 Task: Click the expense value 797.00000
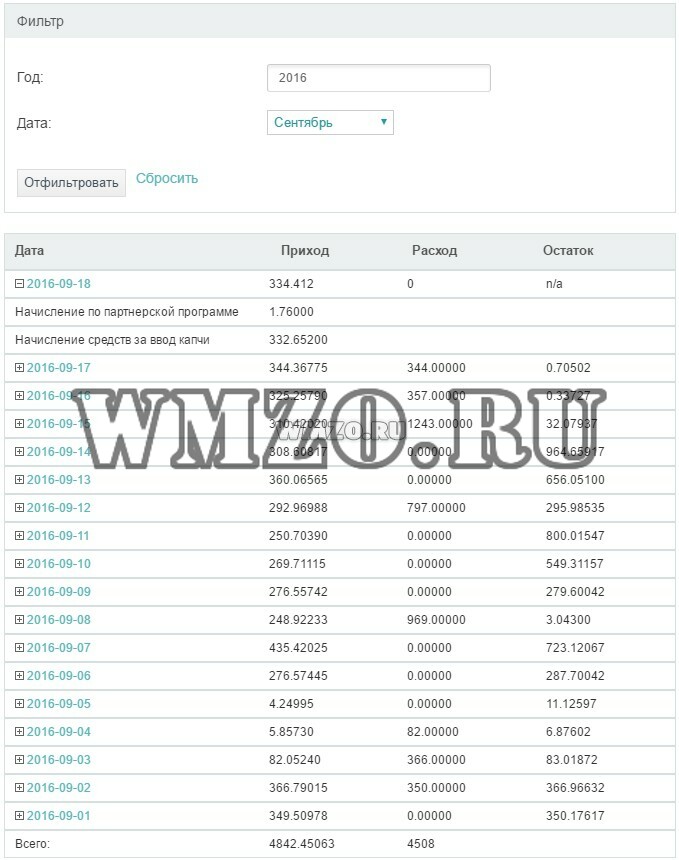[436, 507]
